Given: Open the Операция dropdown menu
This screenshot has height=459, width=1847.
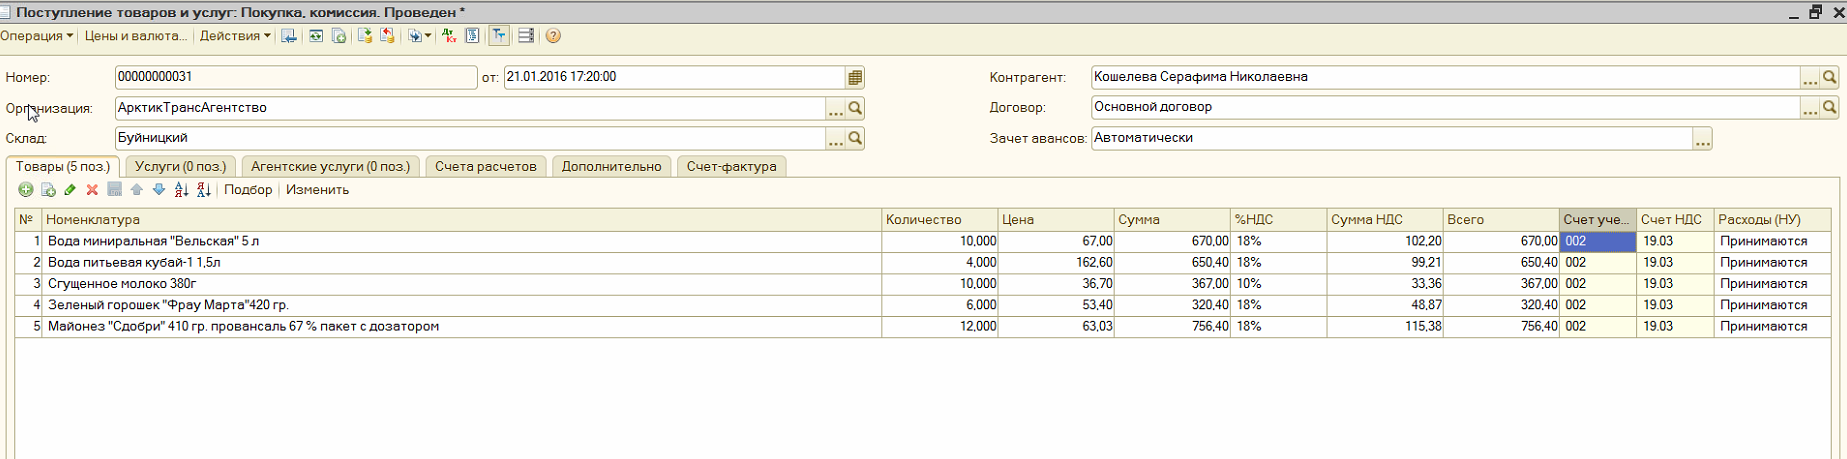Looking at the screenshot, I should pyautogui.click(x=36, y=36).
